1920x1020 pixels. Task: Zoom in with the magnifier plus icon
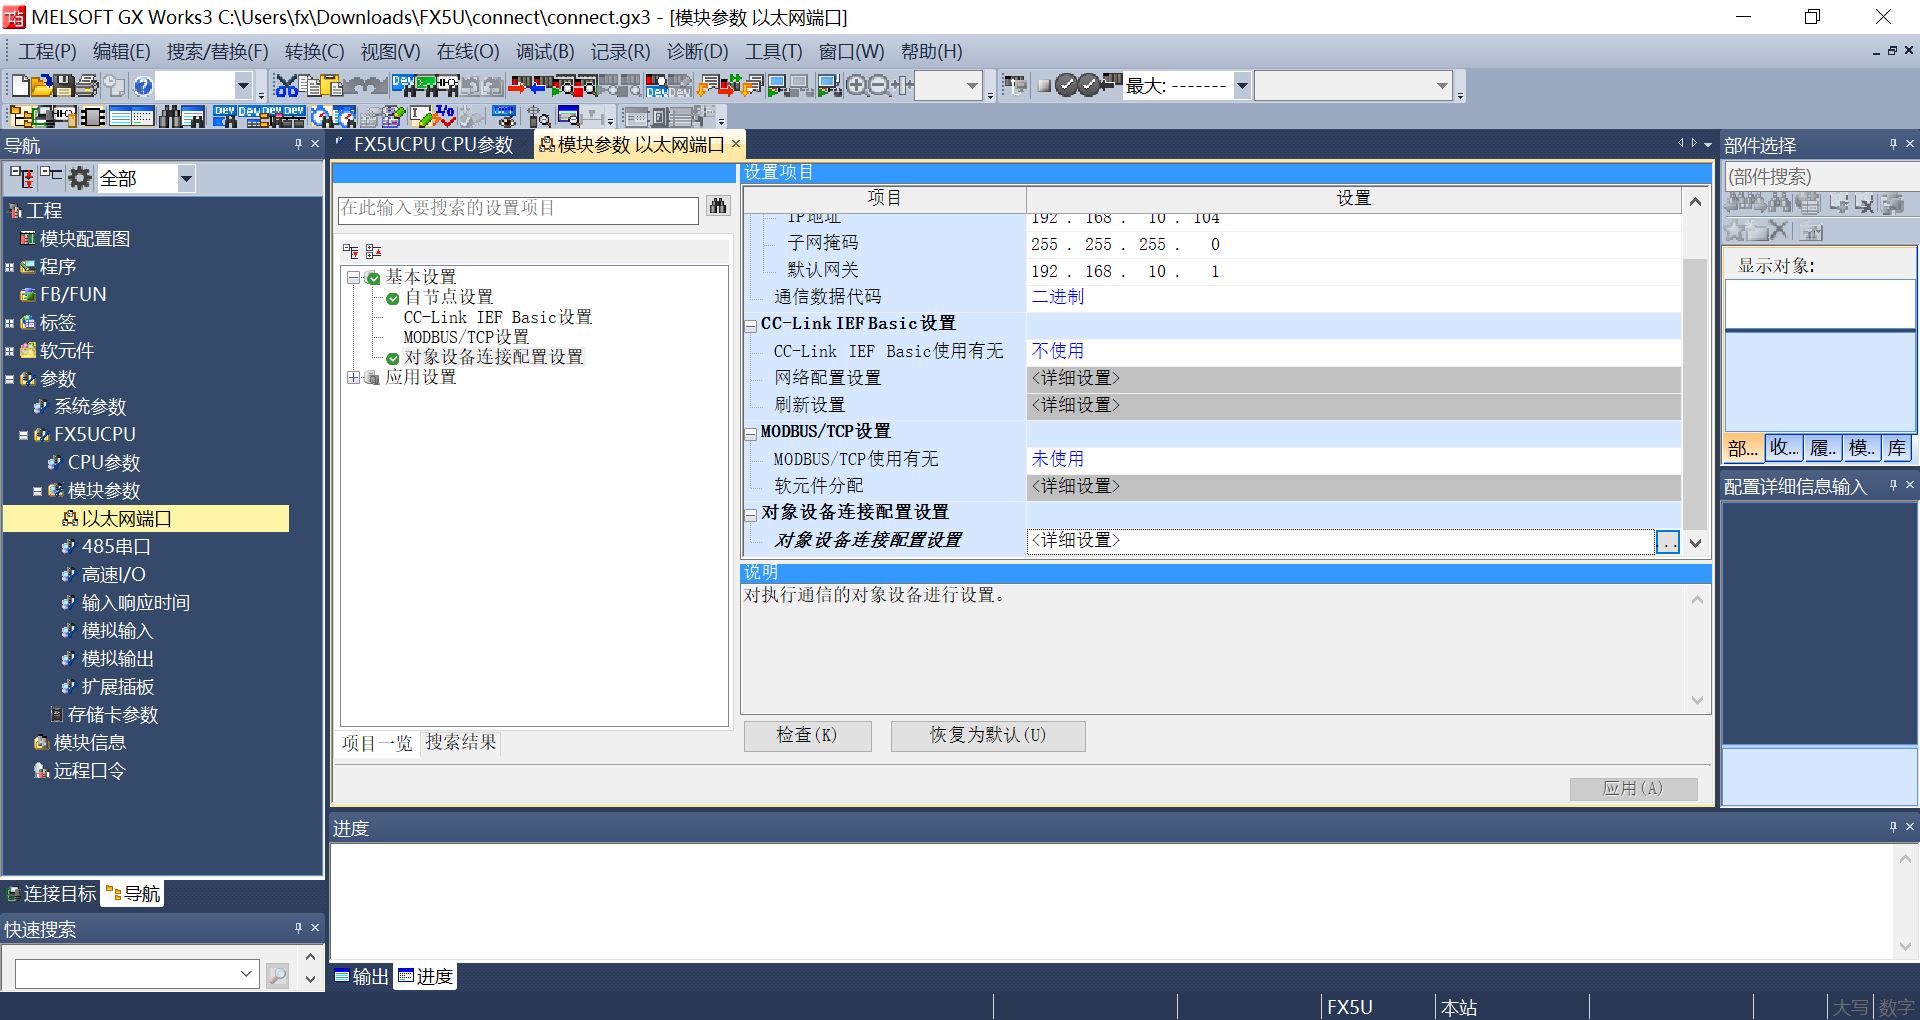point(857,86)
